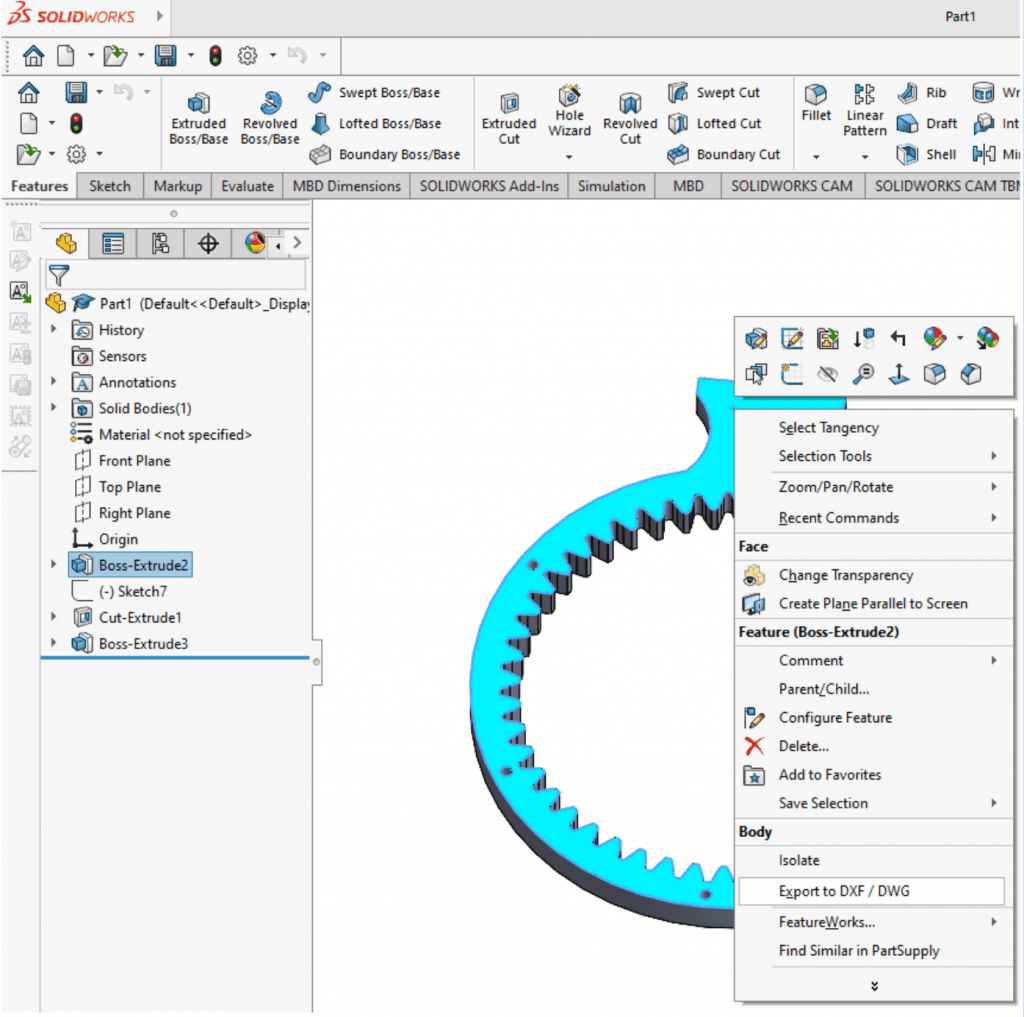
Task: Switch to the Sketch ribbon tab
Action: point(110,186)
